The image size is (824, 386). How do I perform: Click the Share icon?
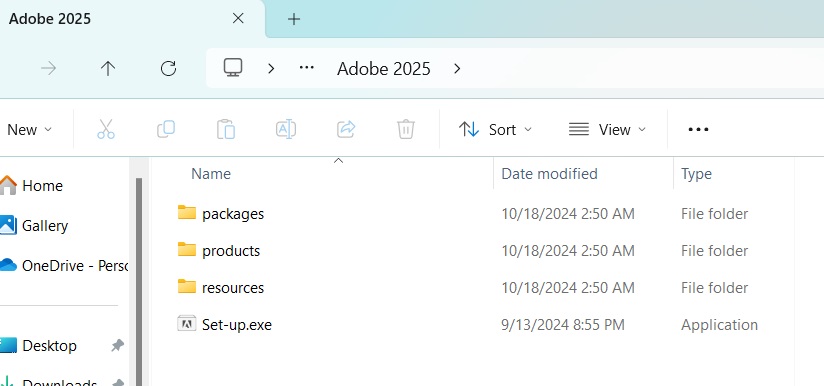(346, 129)
